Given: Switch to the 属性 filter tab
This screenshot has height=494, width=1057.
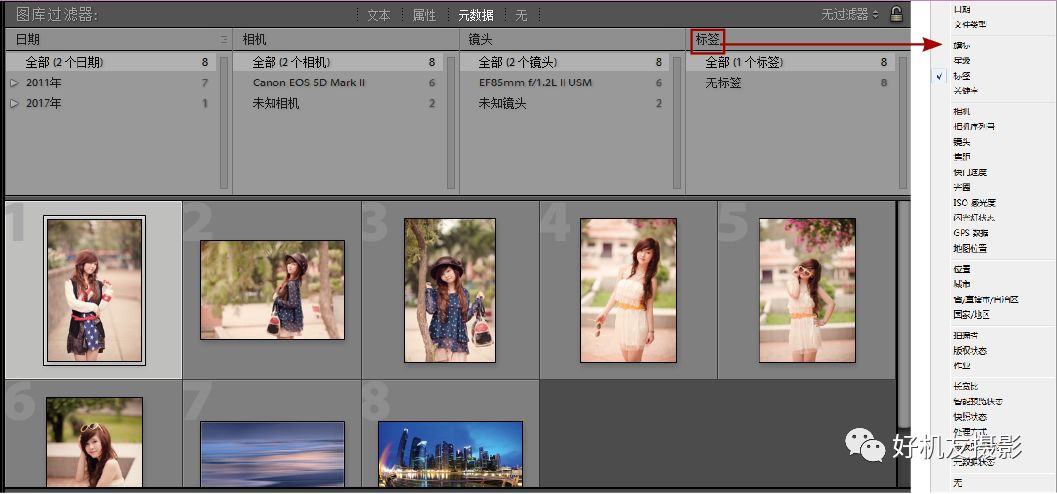Looking at the screenshot, I should tap(424, 15).
